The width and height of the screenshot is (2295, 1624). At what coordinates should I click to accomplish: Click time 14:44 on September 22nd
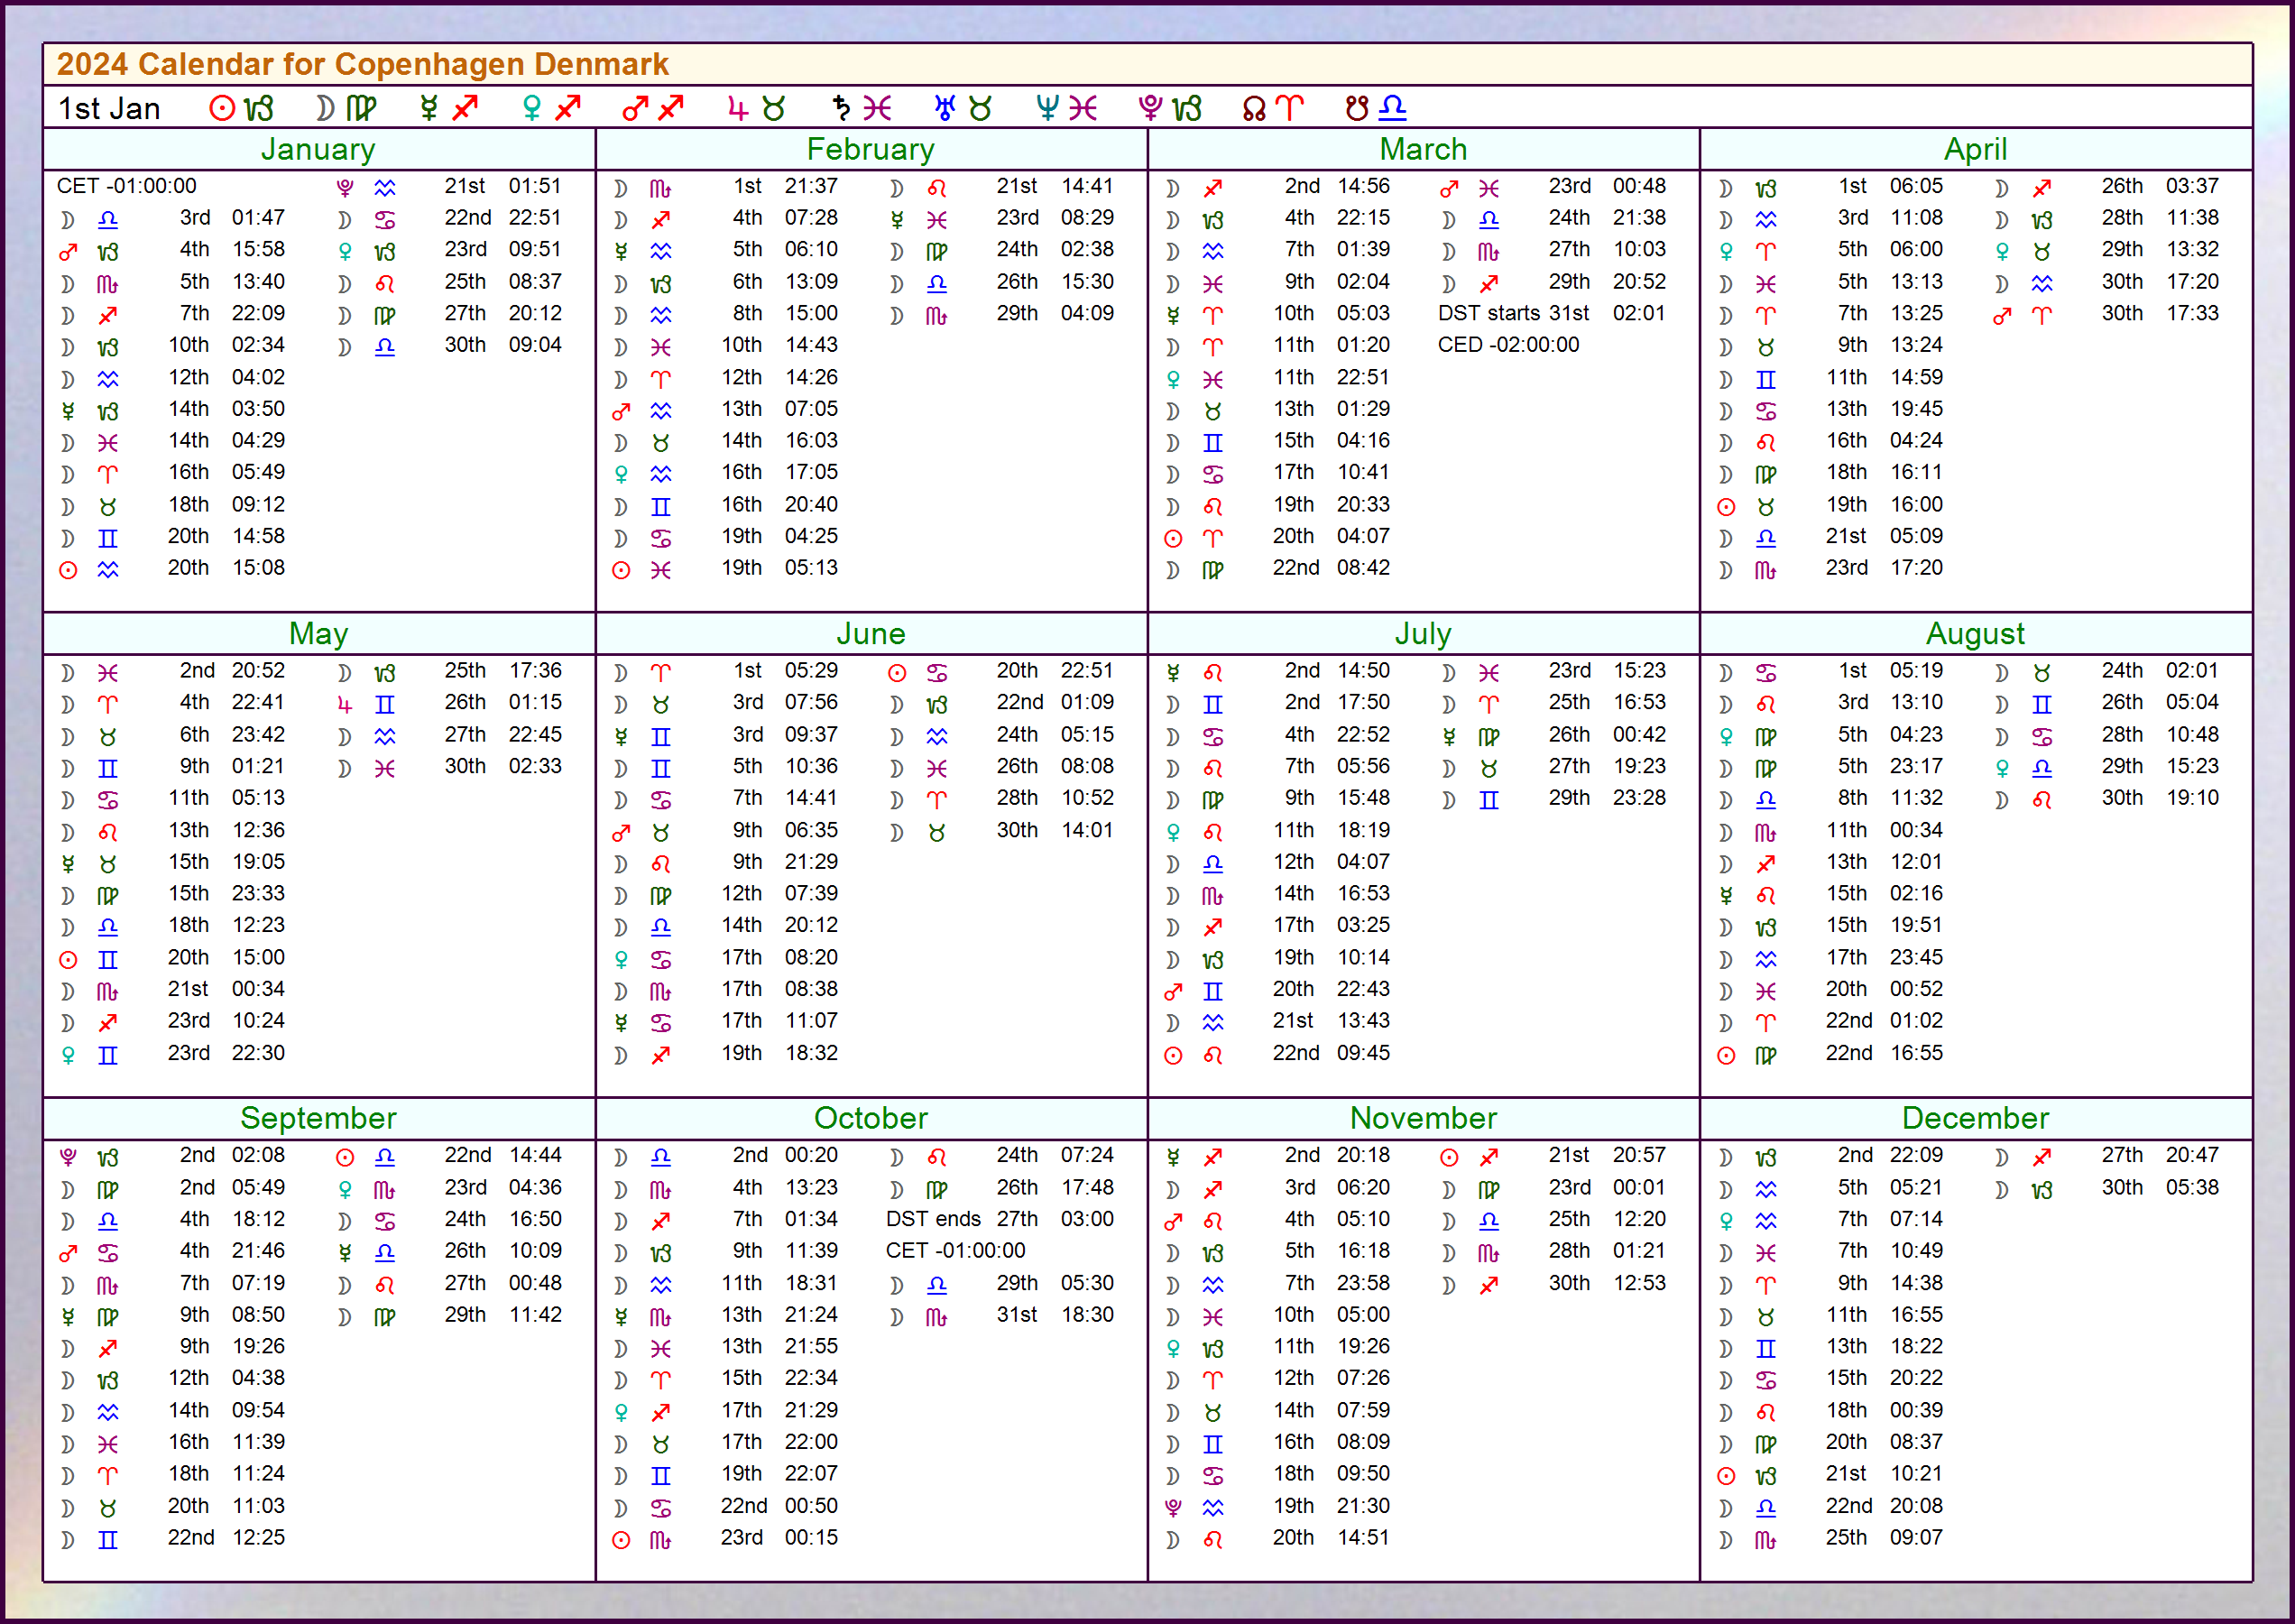click(x=535, y=1155)
